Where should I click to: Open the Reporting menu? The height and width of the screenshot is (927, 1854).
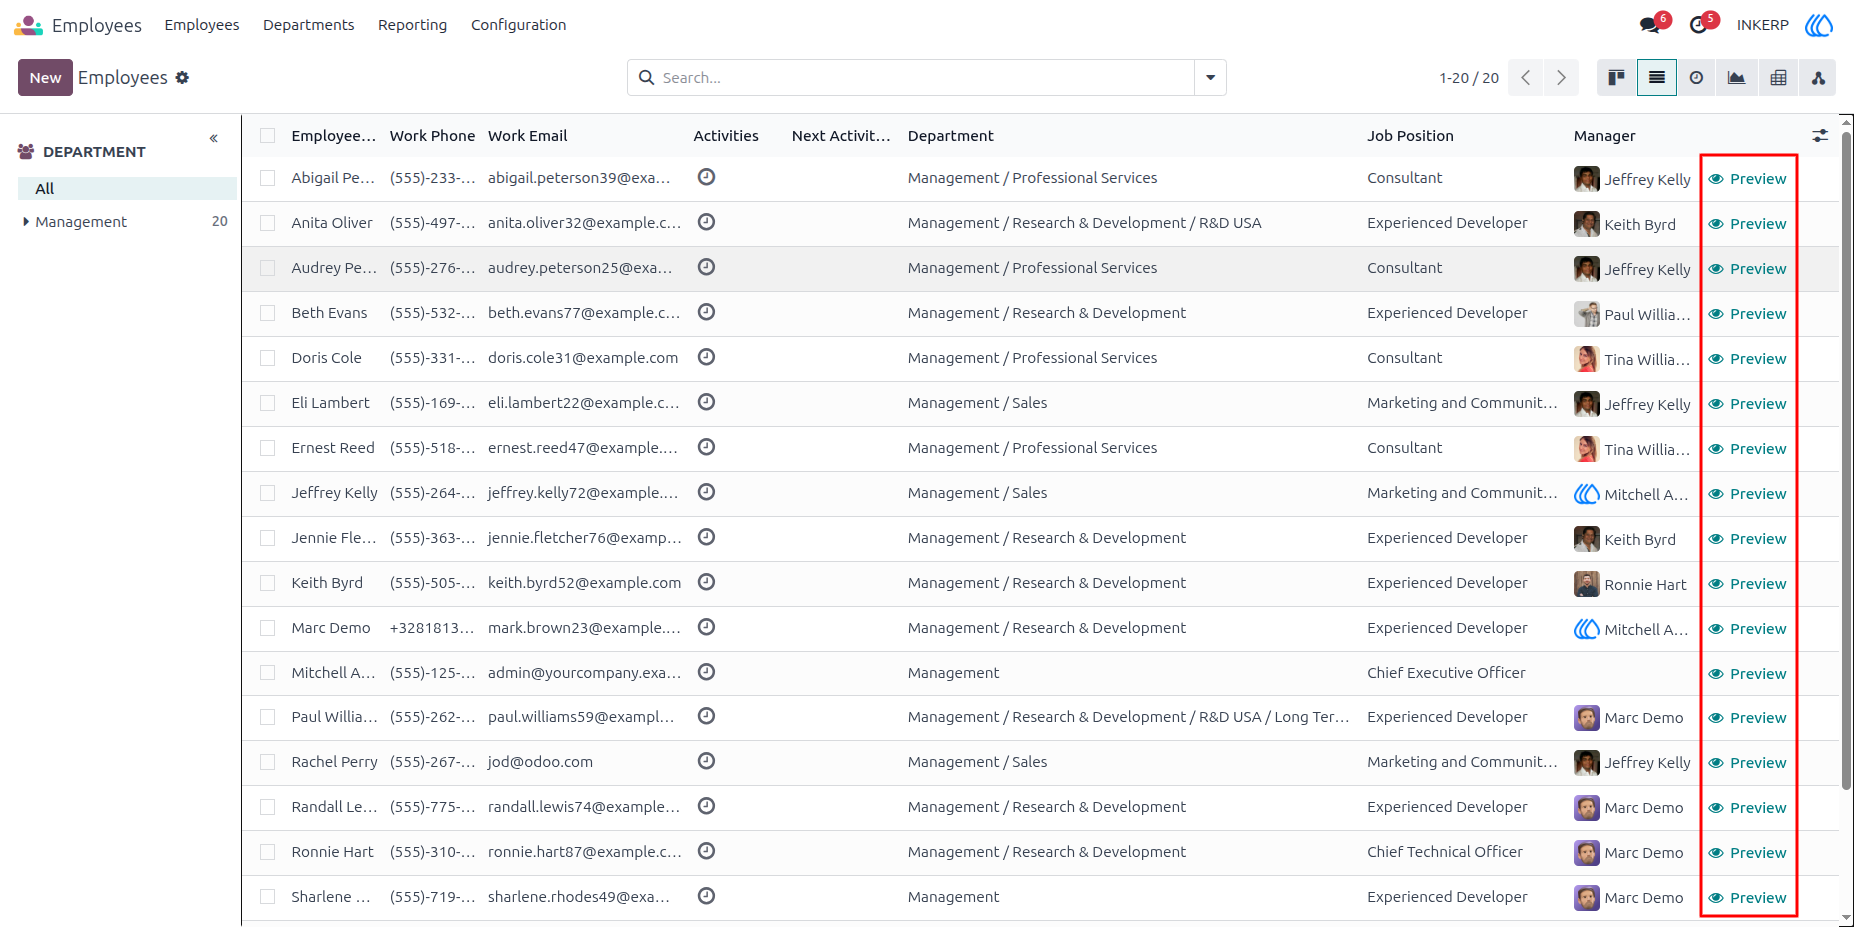(412, 25)
